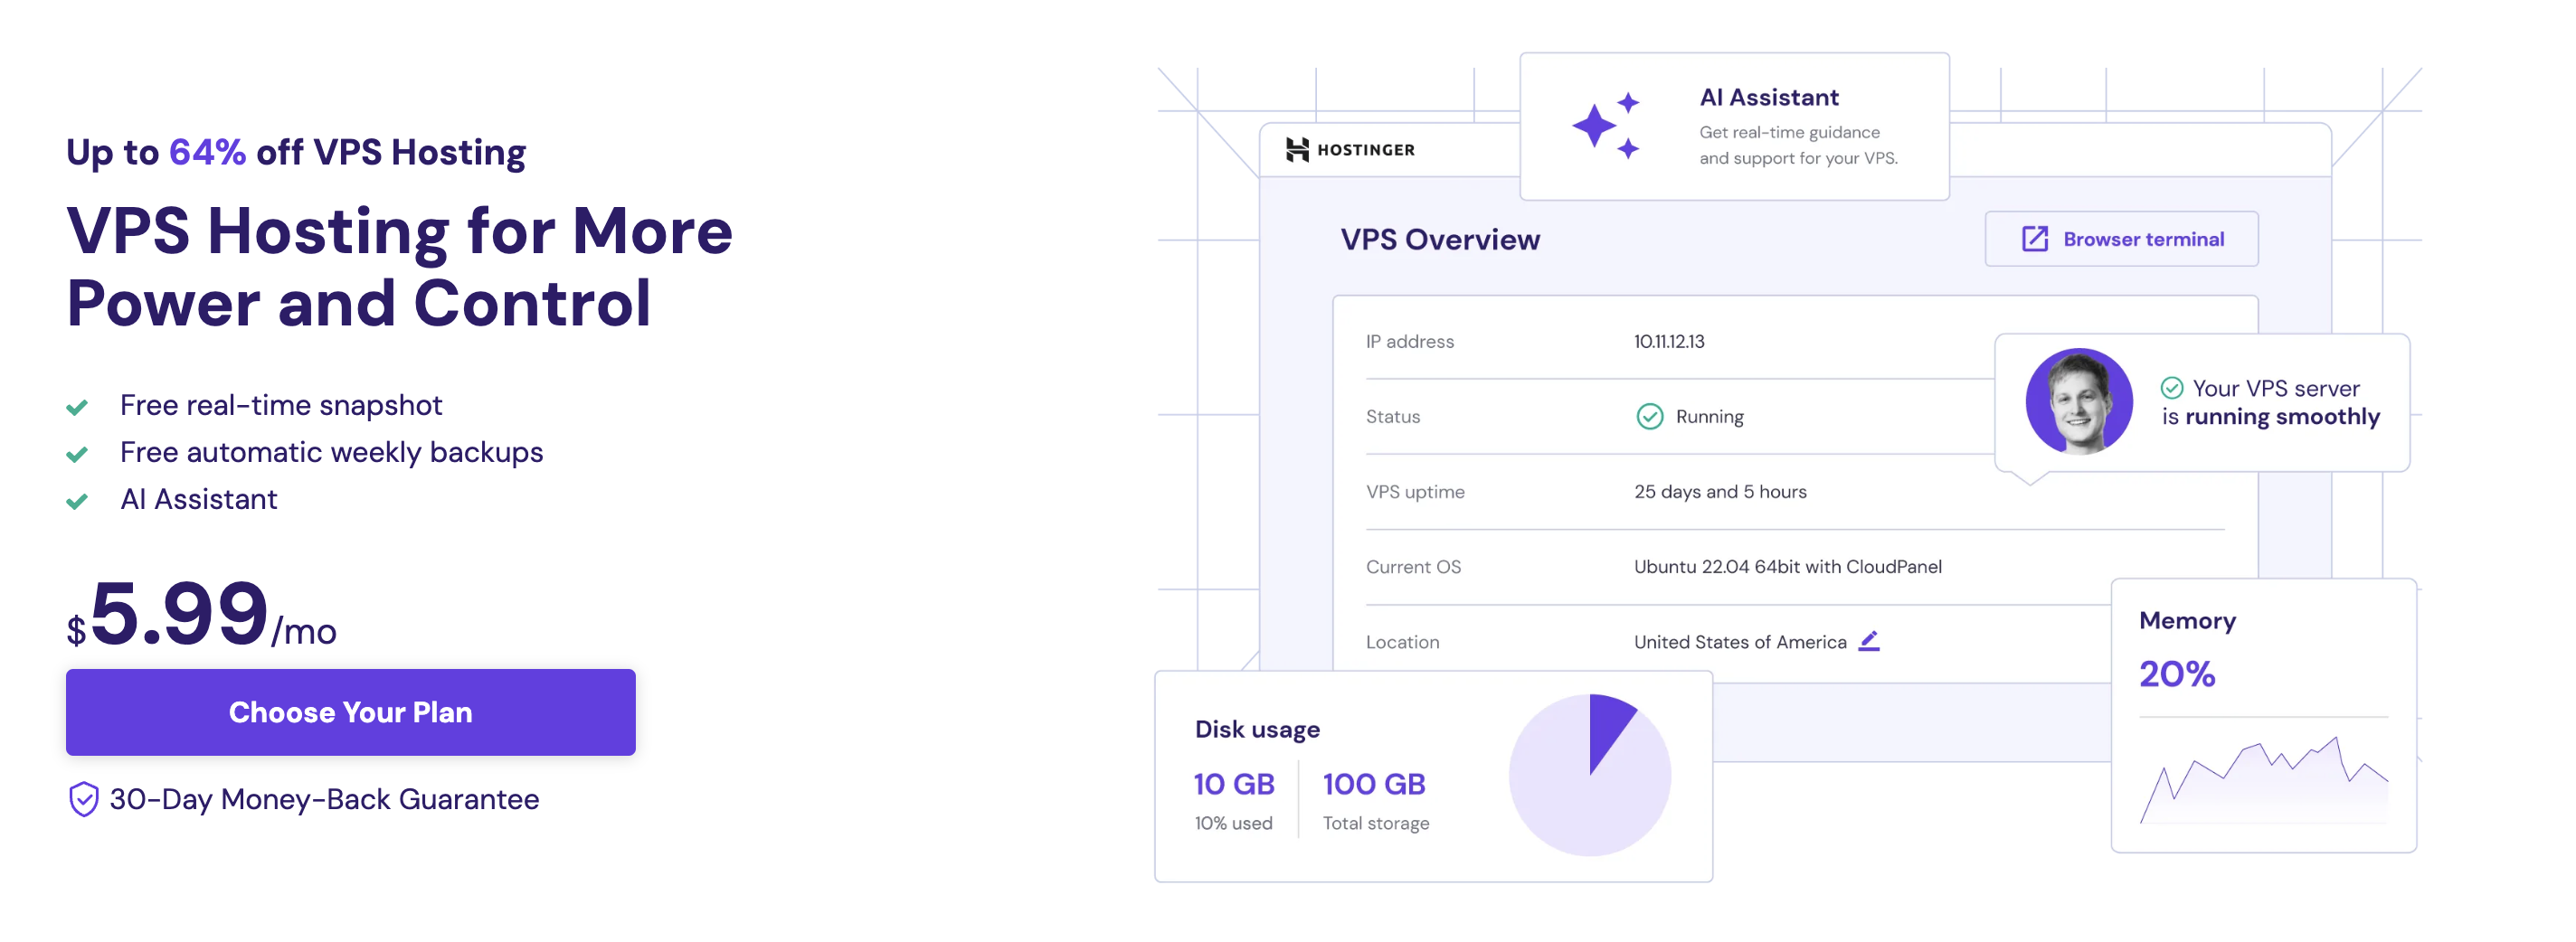
Task: Open the Browser terminal
Action: (x=2120, y=238)
